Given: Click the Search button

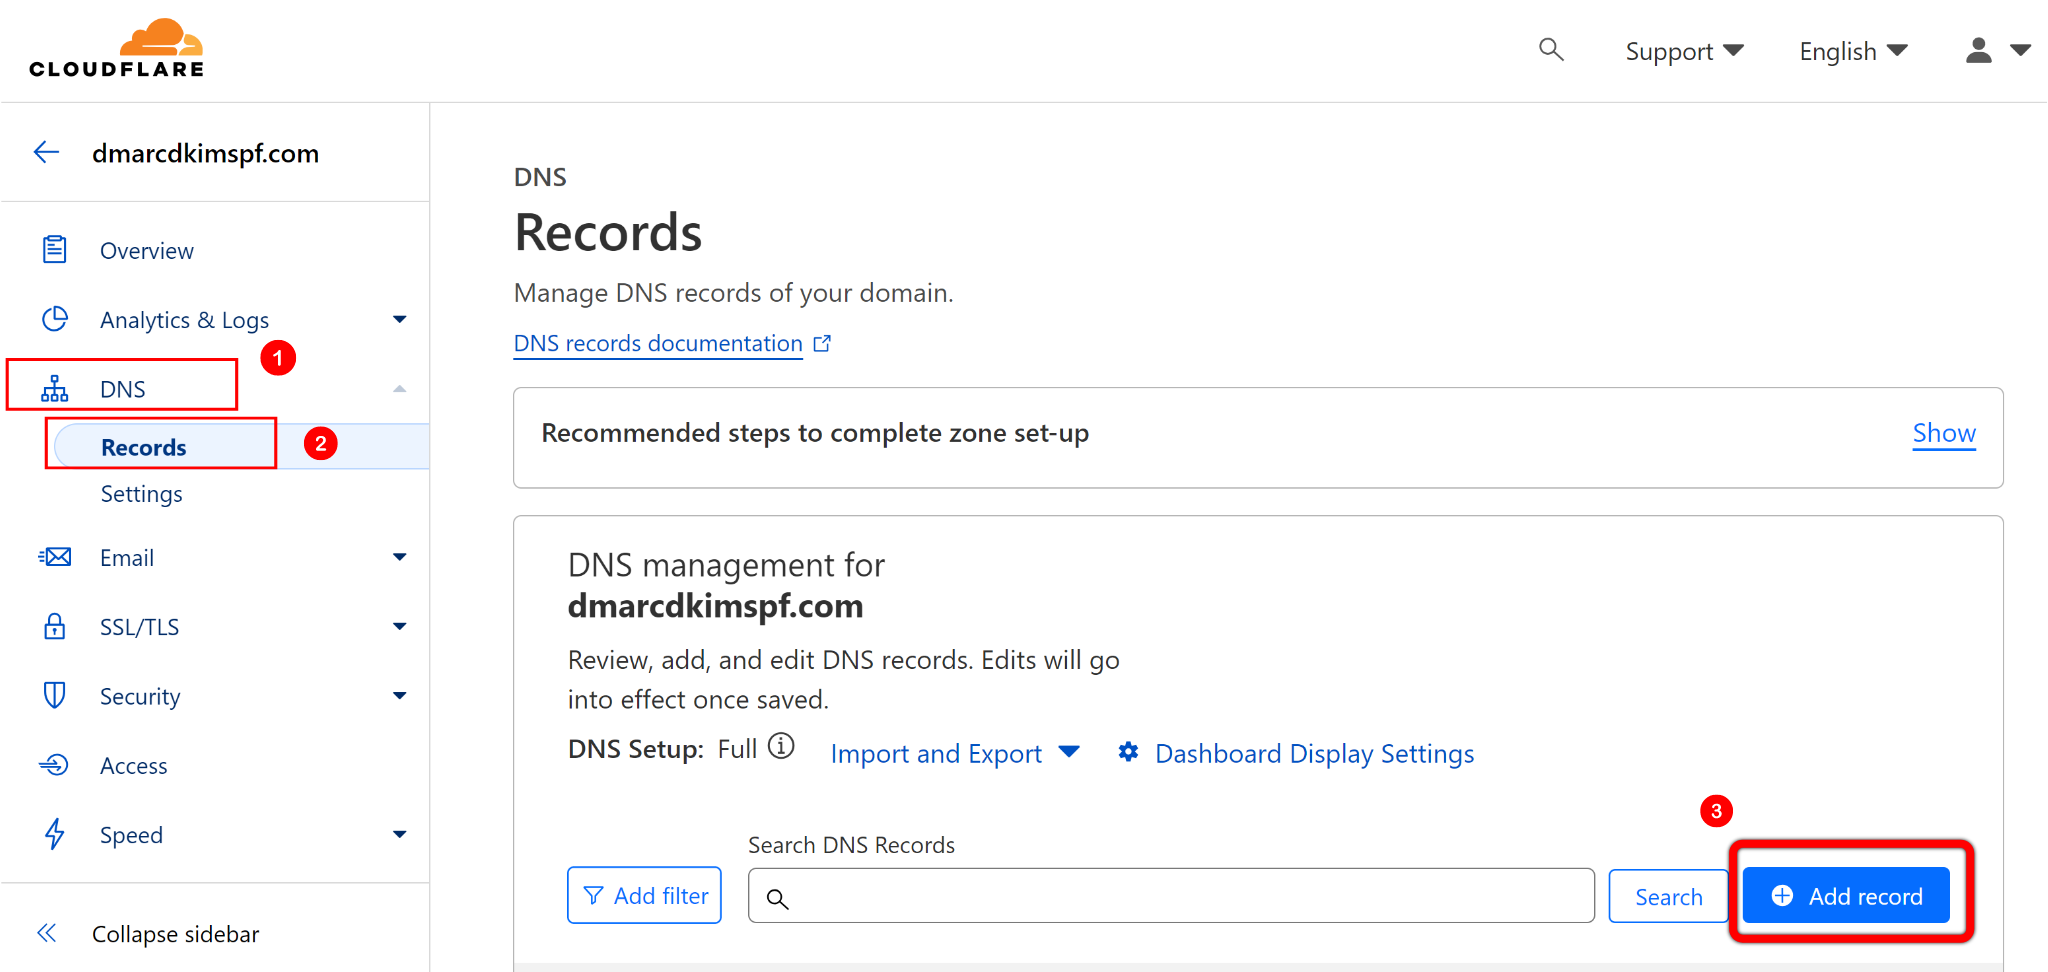Looking at the screenshot, I should coord(1668,896).
